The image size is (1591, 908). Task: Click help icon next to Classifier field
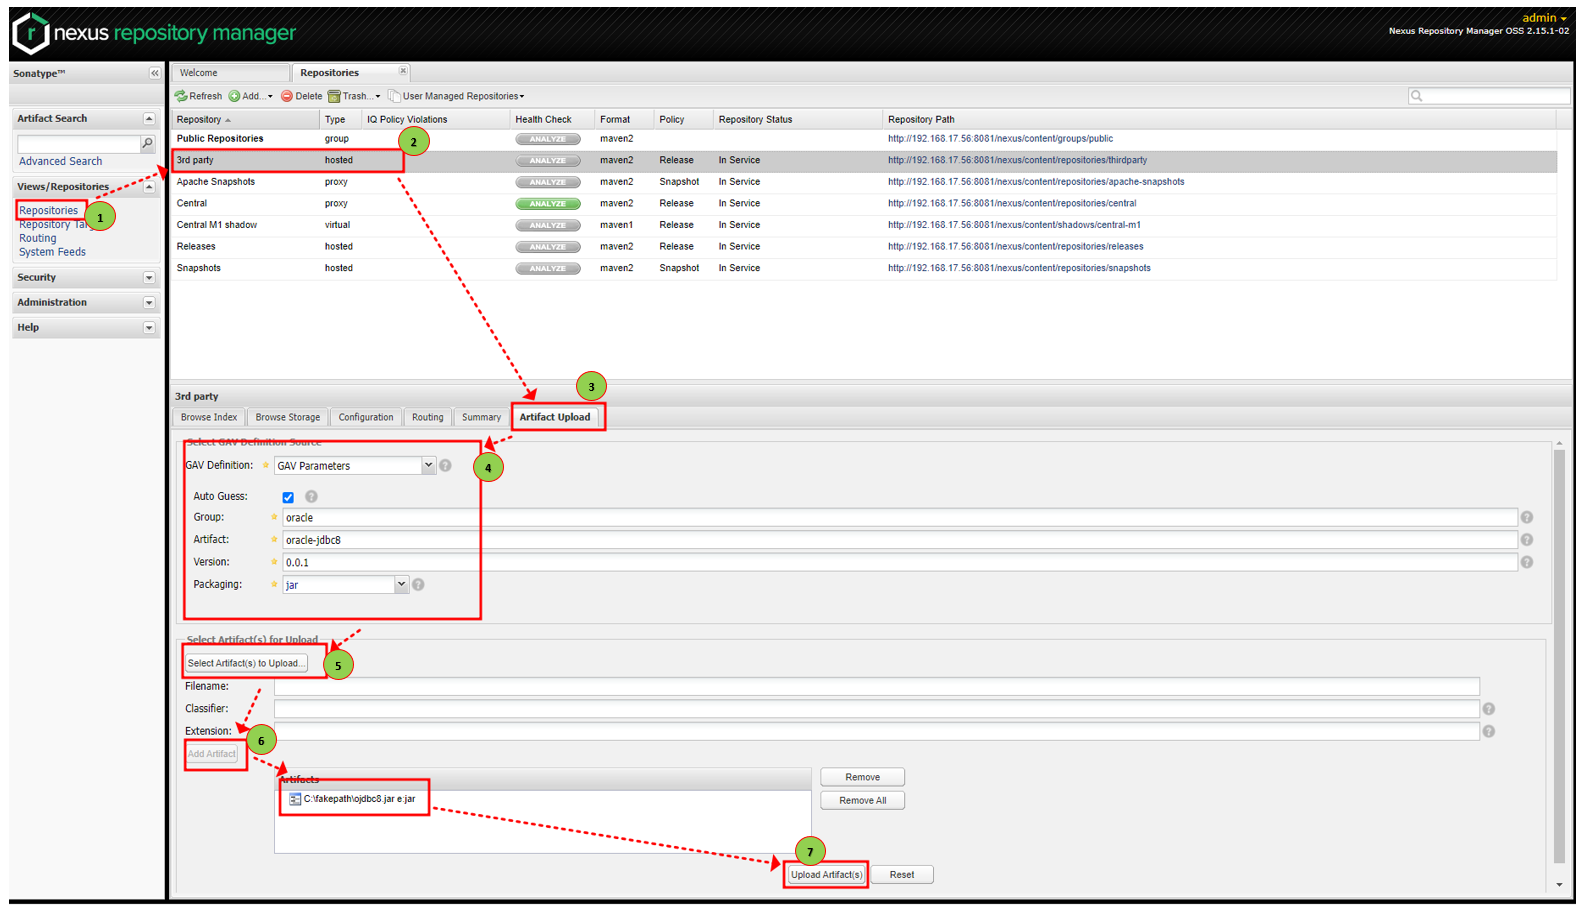tap(1489, 709)
